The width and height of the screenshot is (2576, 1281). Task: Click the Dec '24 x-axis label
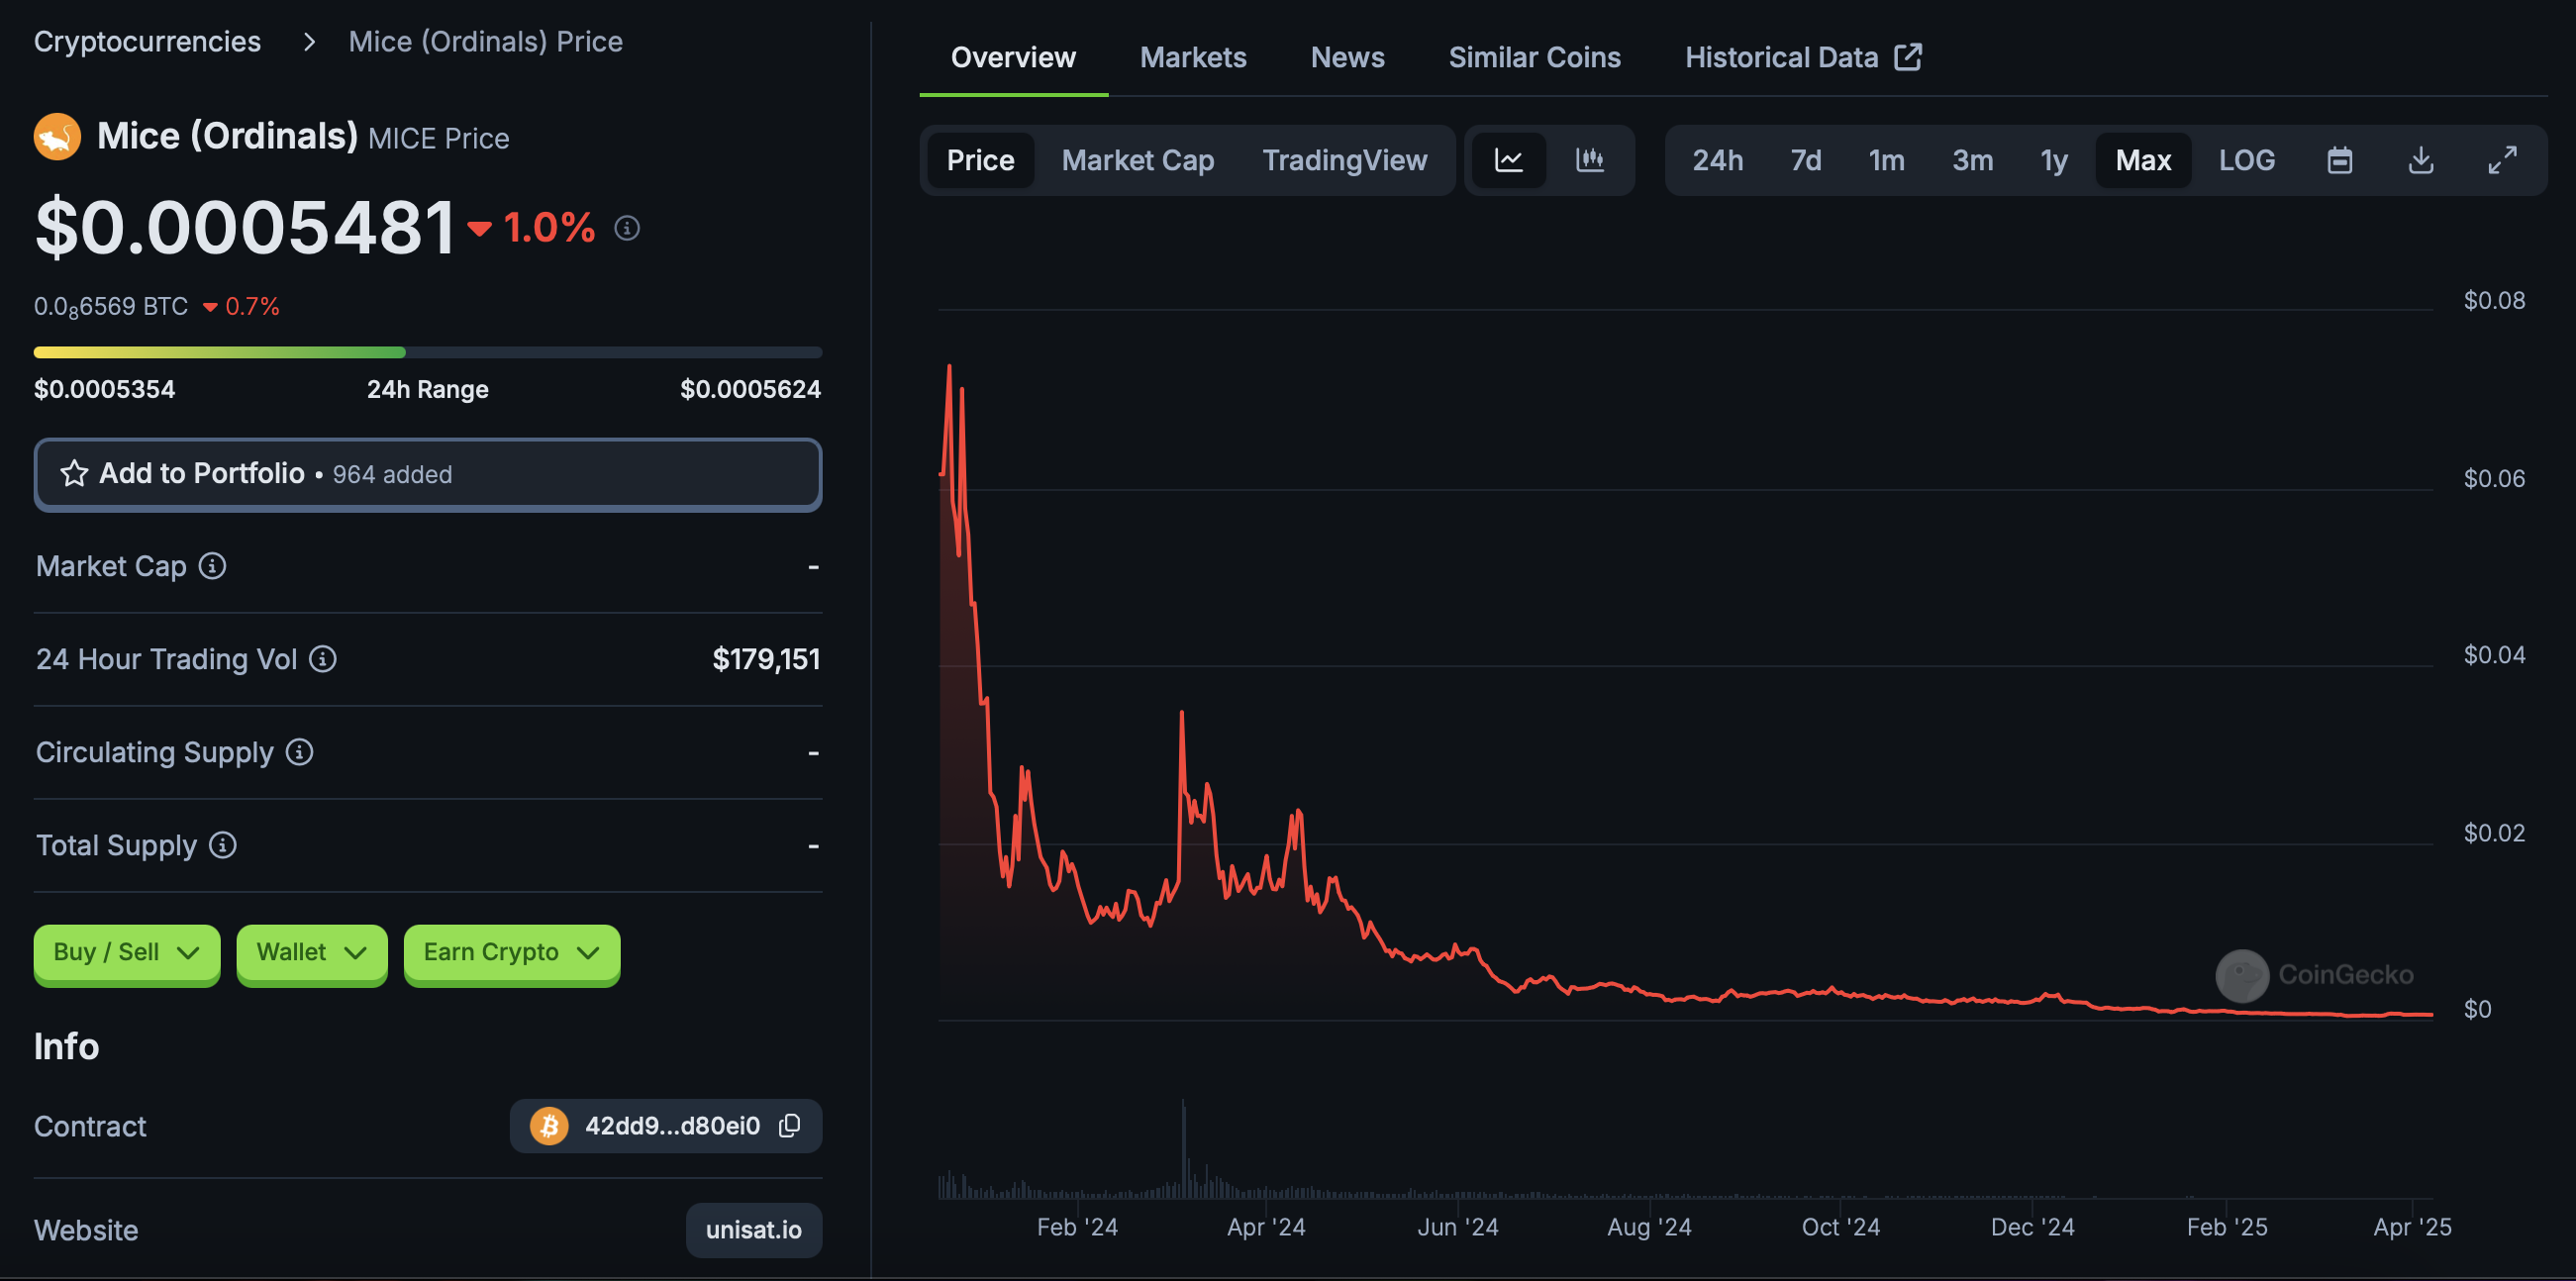(2032, 1227)
